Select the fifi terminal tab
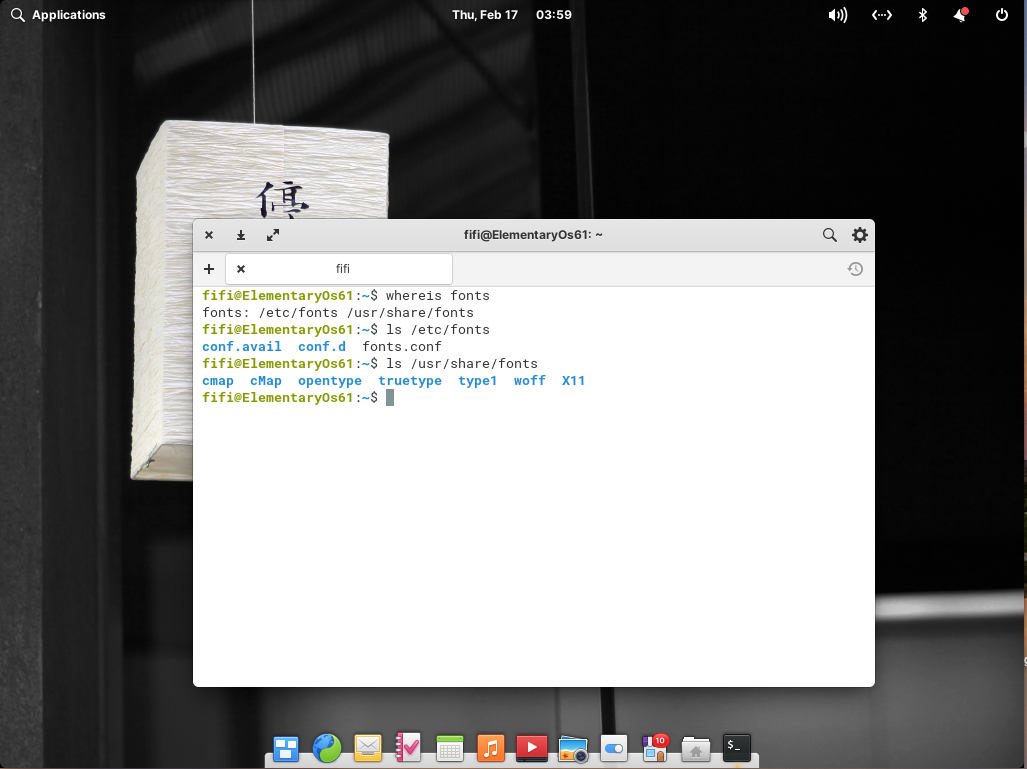Screen dimensions: 1027x769 coord(342,269)
